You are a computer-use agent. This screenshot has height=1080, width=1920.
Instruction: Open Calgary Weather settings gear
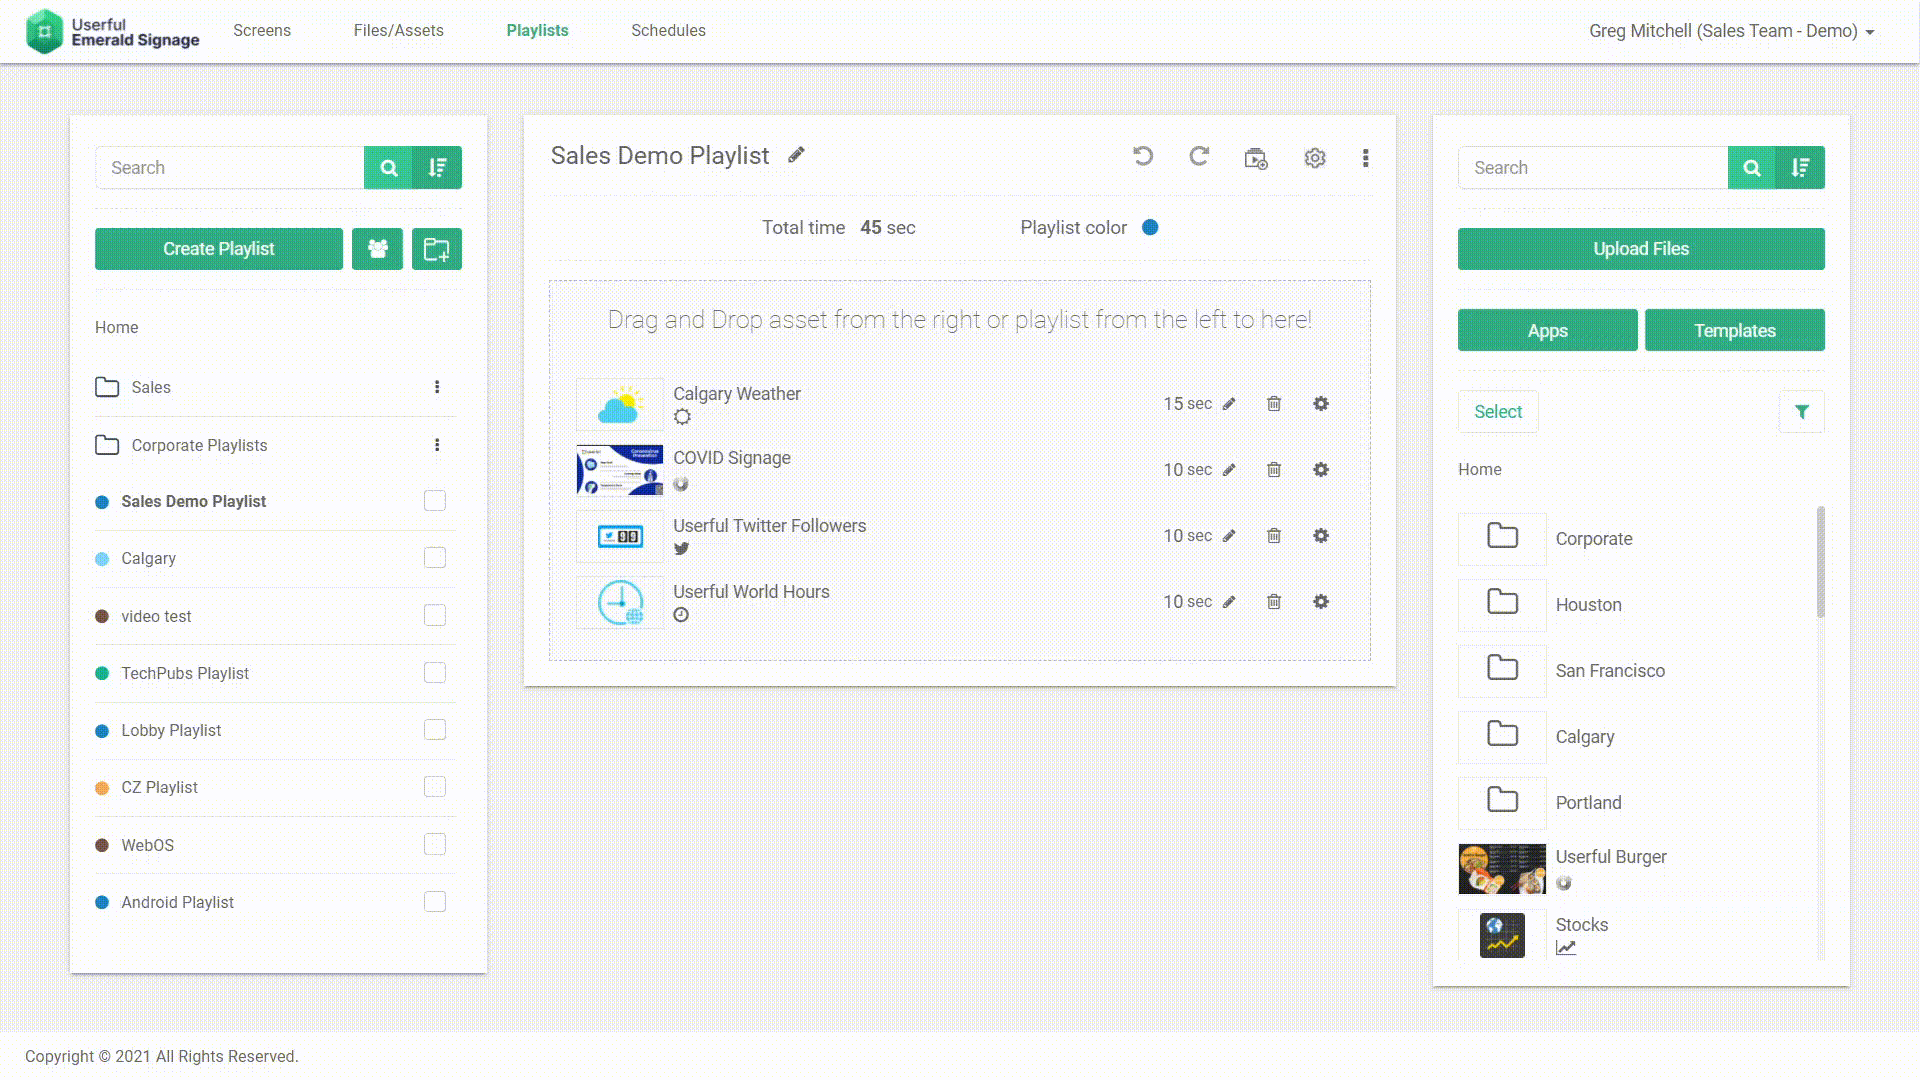click(1321, 404)
